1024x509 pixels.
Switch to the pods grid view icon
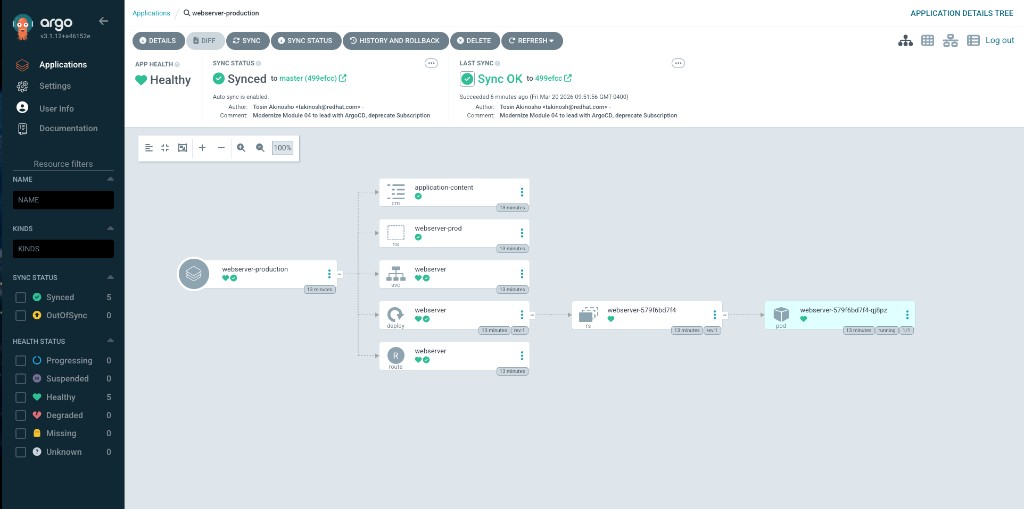[928, 40]
